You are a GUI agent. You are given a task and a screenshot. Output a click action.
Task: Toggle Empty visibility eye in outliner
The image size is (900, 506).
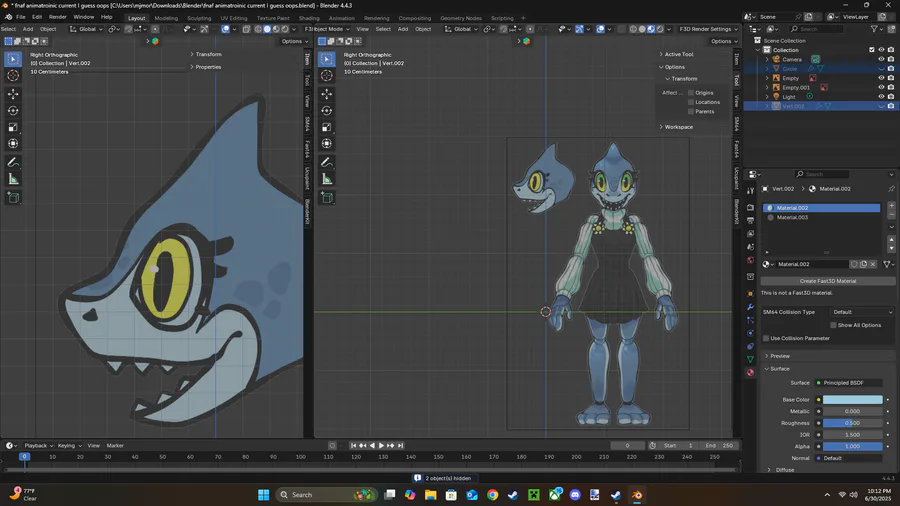(881, 78)
